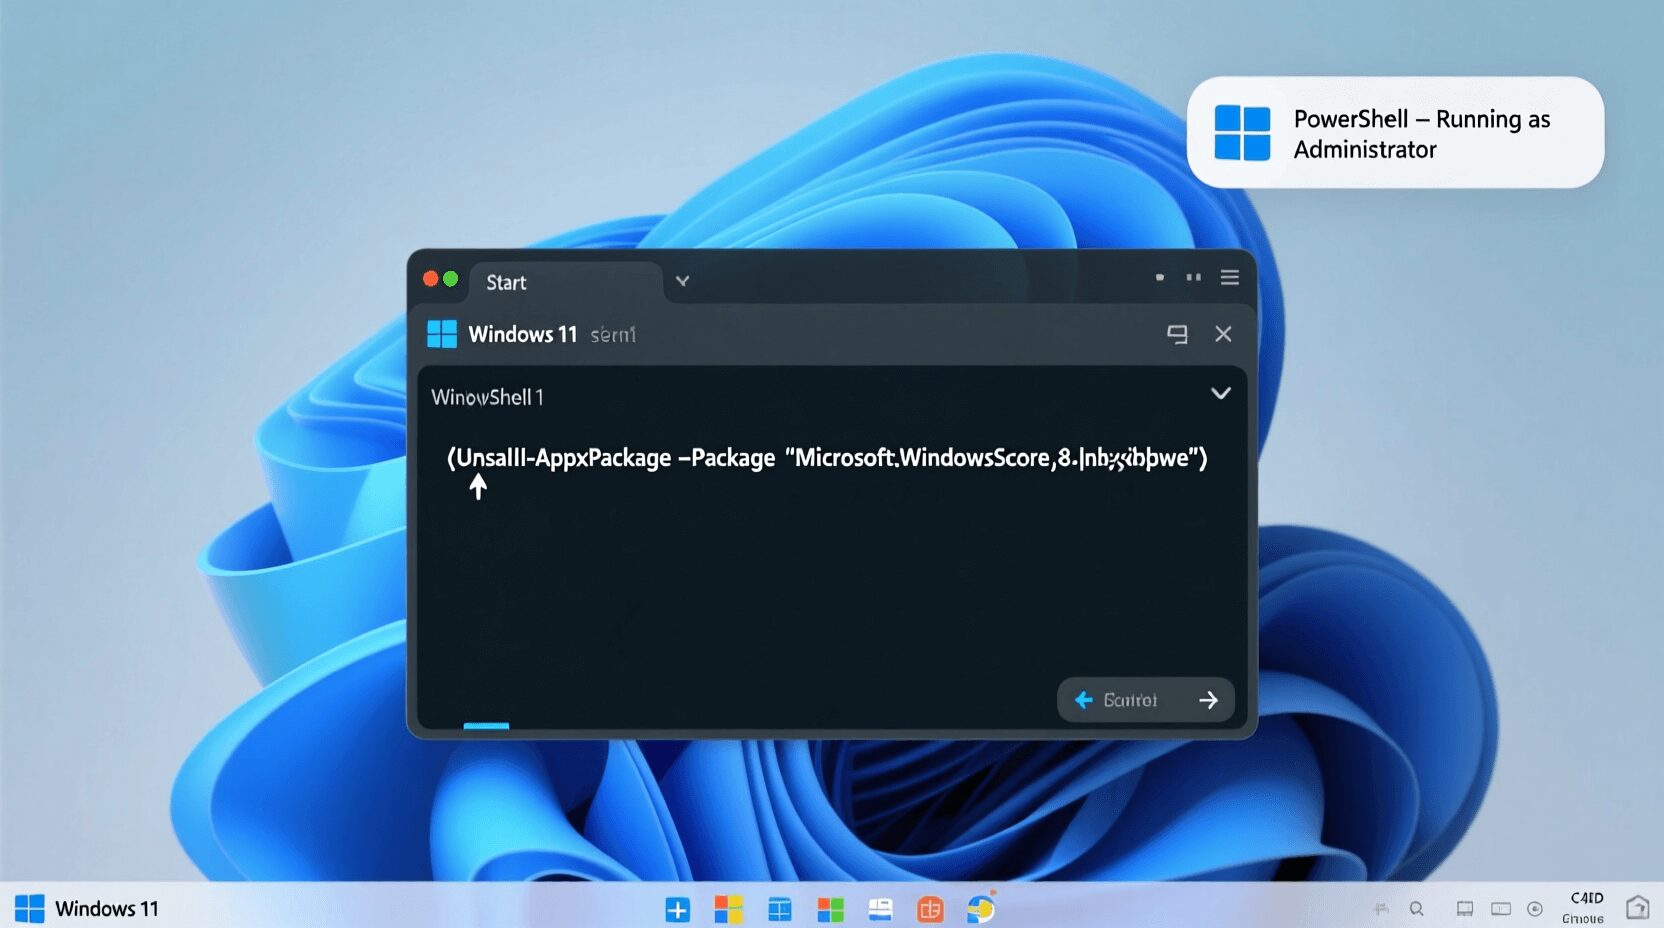Viewport: 1664px width, 928px height.
Task: Open the hamburger menu icon in the terminal window
Action: coord(1229,277)
